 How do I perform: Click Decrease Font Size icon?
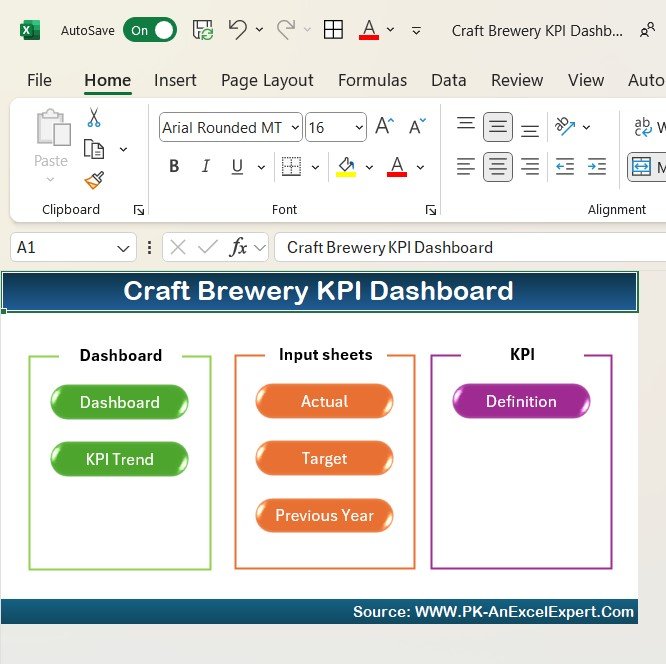[x=417, y=126]
